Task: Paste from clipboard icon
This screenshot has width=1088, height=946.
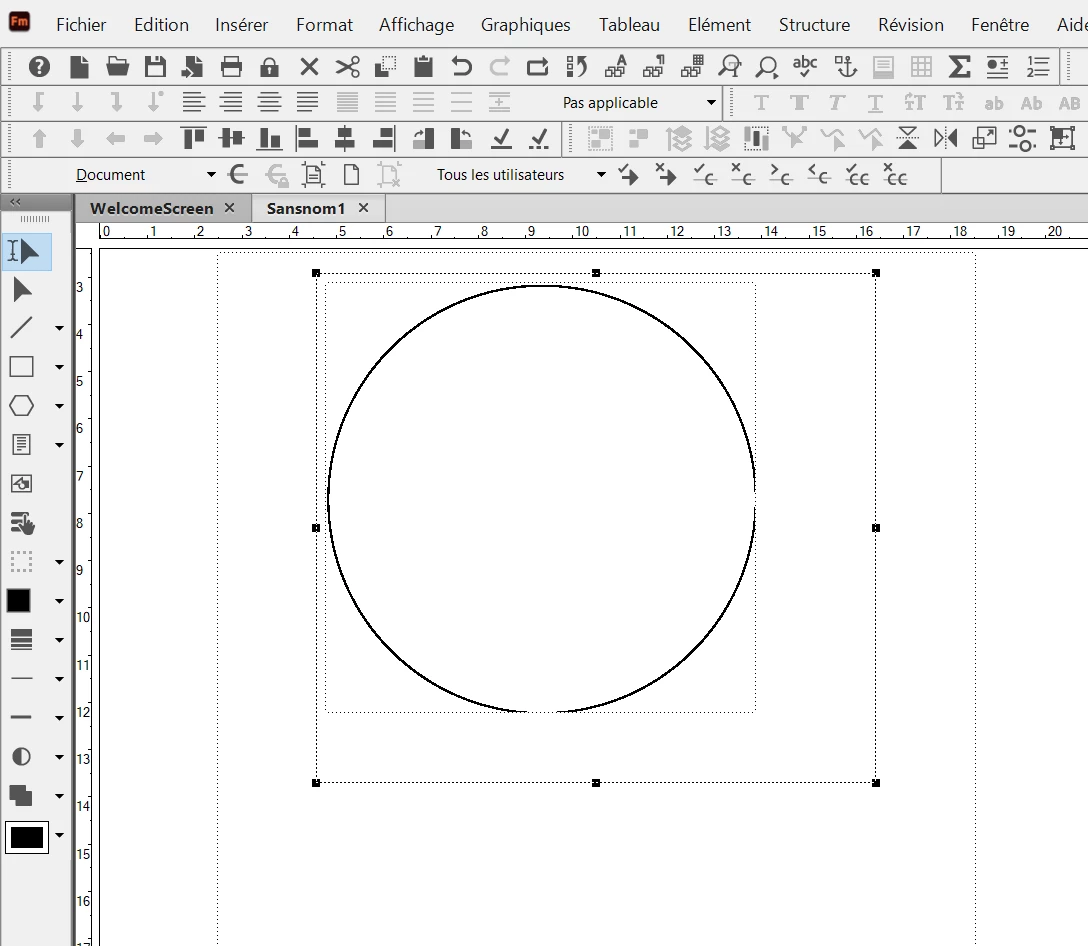Action: point(423,67)
